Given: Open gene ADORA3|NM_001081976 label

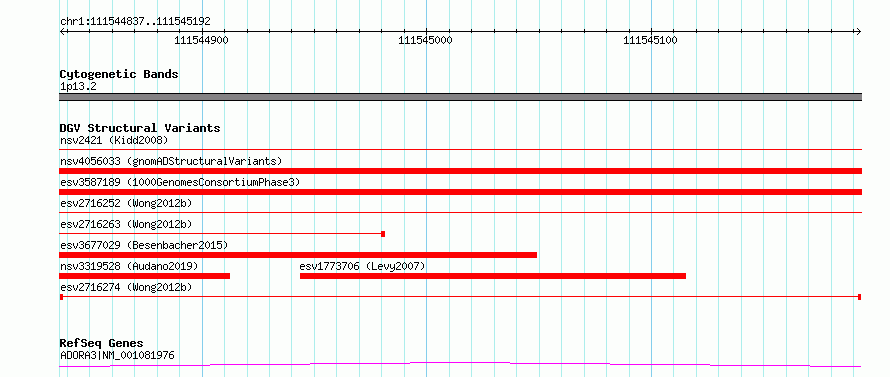Looking at the screenshot, I should coord(117,355).
